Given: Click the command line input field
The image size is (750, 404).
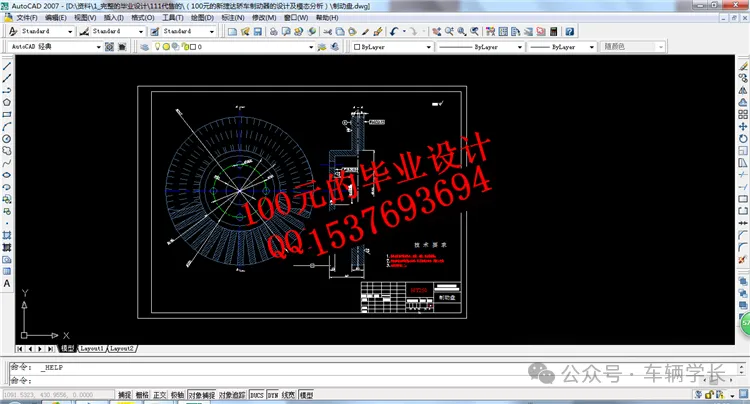Looking at the screenshot, I should point(373,381).
